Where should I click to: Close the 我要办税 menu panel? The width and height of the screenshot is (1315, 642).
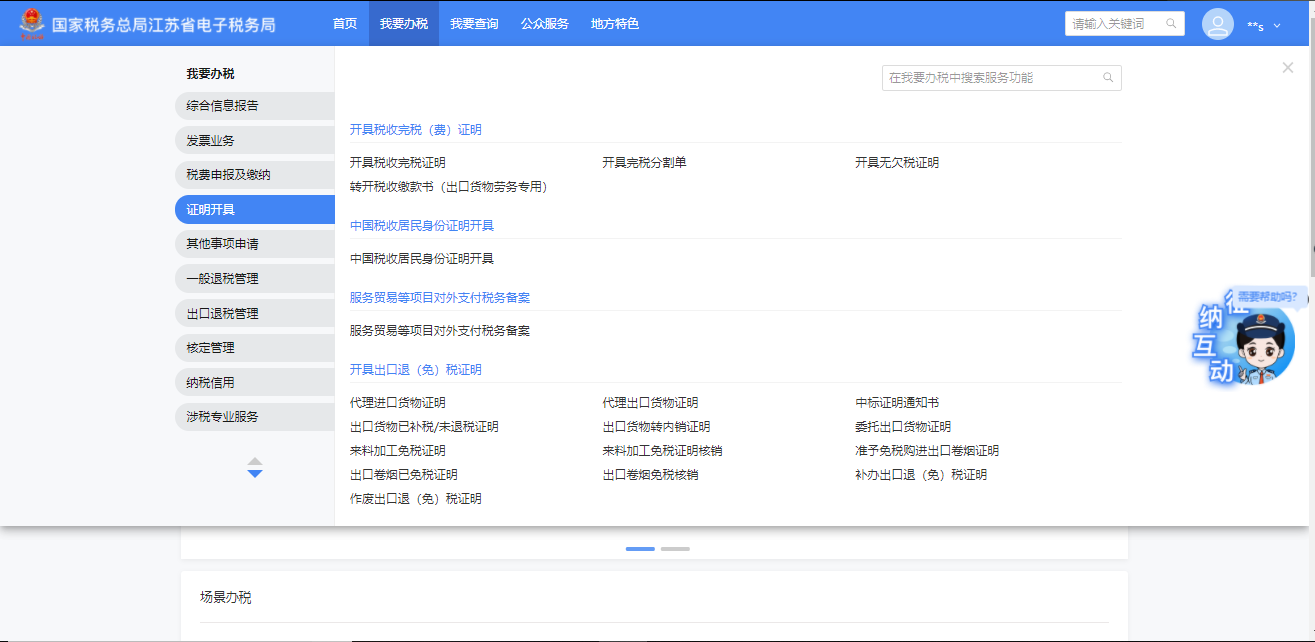[x=1287, y=68]
